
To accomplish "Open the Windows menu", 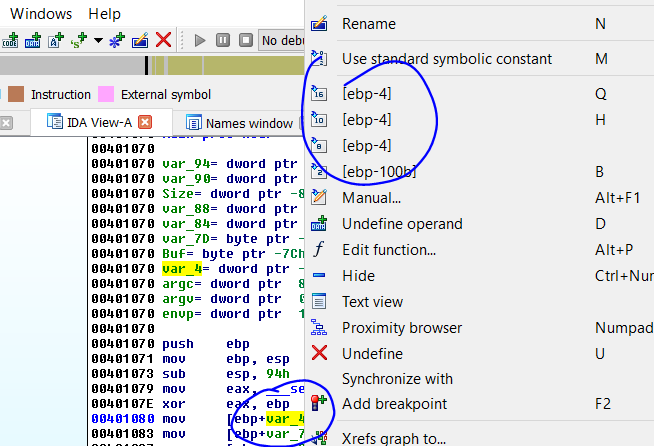I will (41, 14).
